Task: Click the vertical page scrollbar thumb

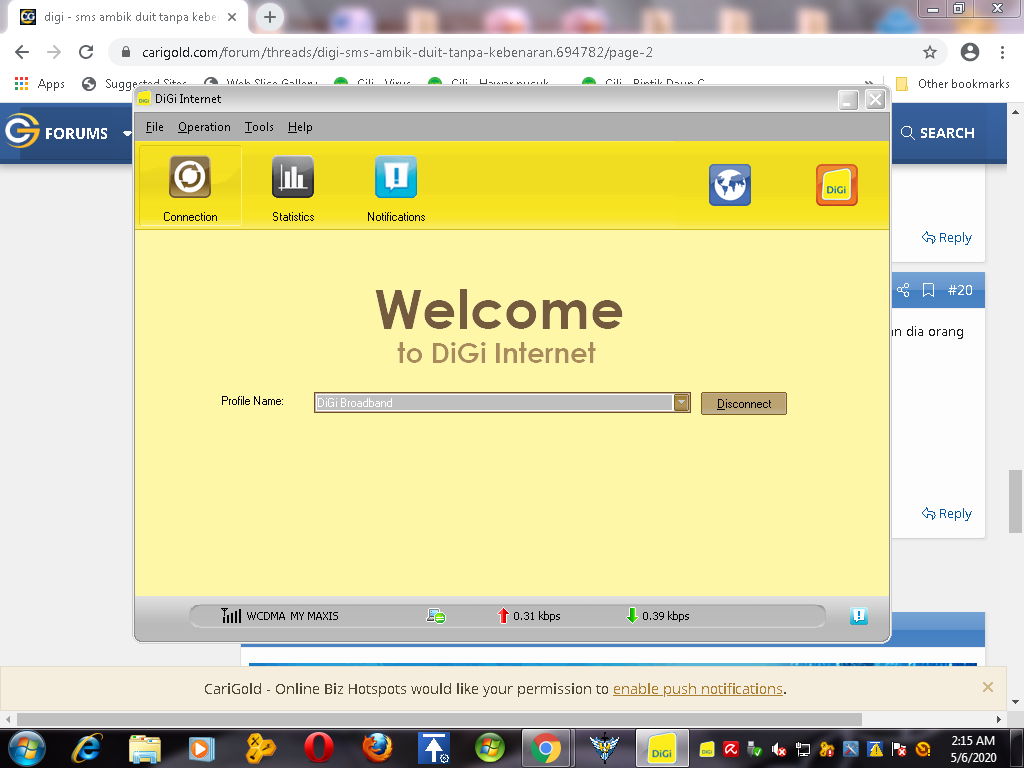Action: coord(1016,502)
